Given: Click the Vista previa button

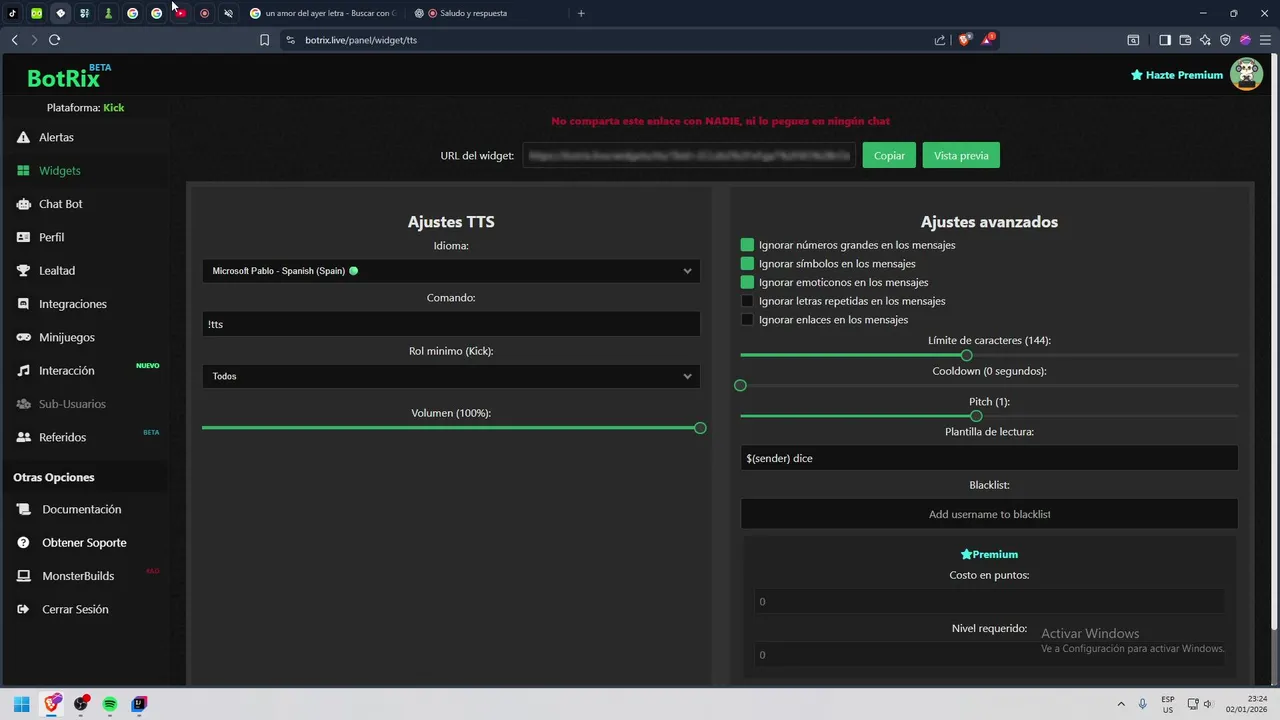Looking at the screenshot, I should click(x=961, y=155).
